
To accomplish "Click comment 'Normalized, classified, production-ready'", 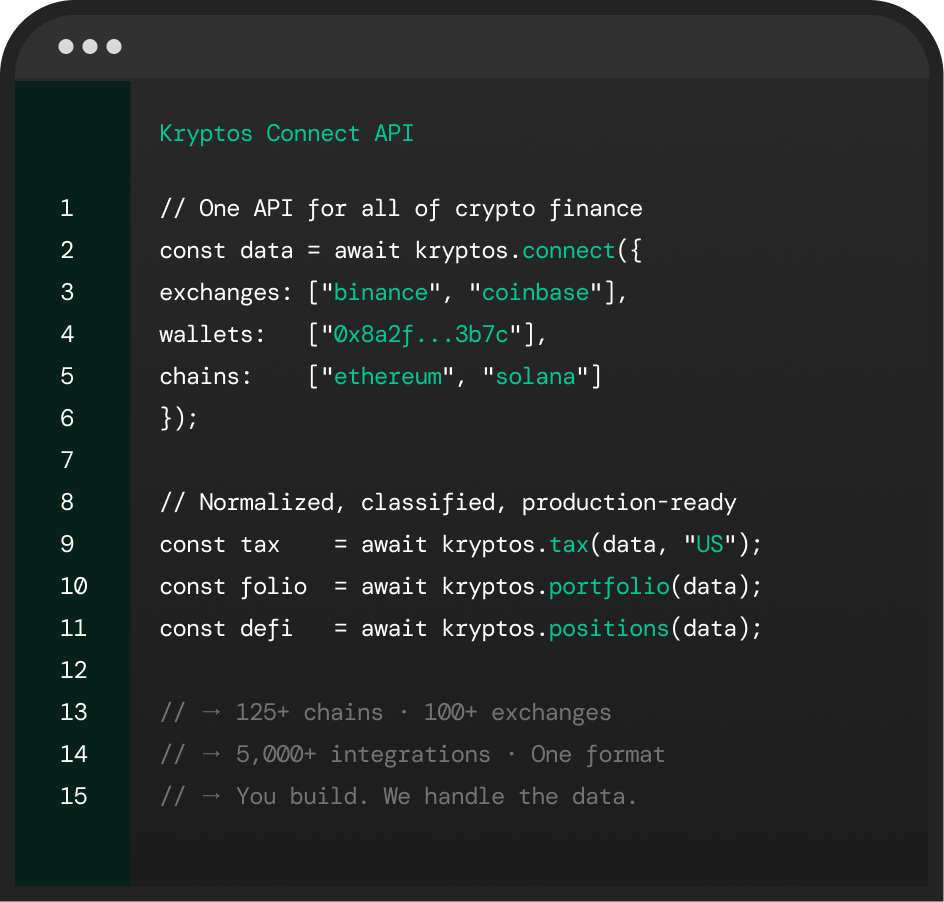I will point(468,503).
